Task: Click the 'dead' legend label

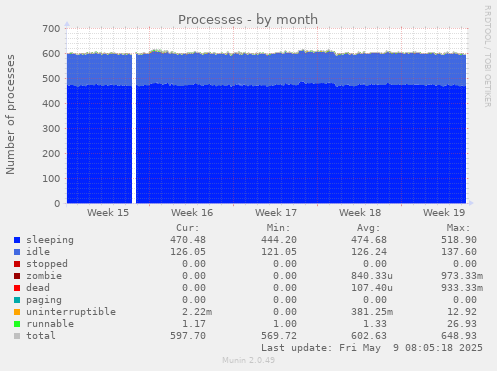Action: tap(38, 288)
